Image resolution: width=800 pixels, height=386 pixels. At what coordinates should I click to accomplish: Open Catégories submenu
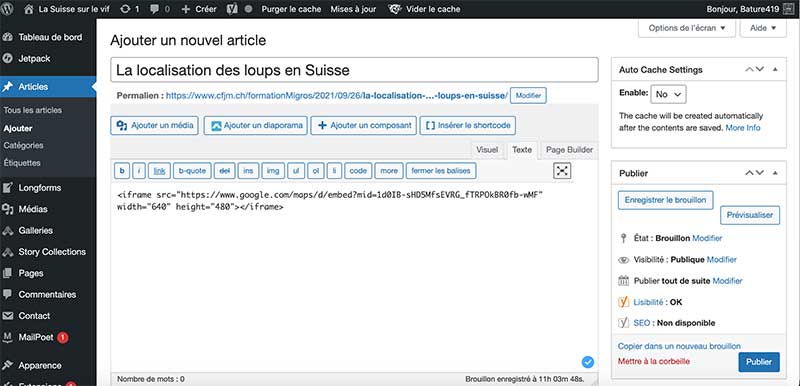click(x=23, y=145)
